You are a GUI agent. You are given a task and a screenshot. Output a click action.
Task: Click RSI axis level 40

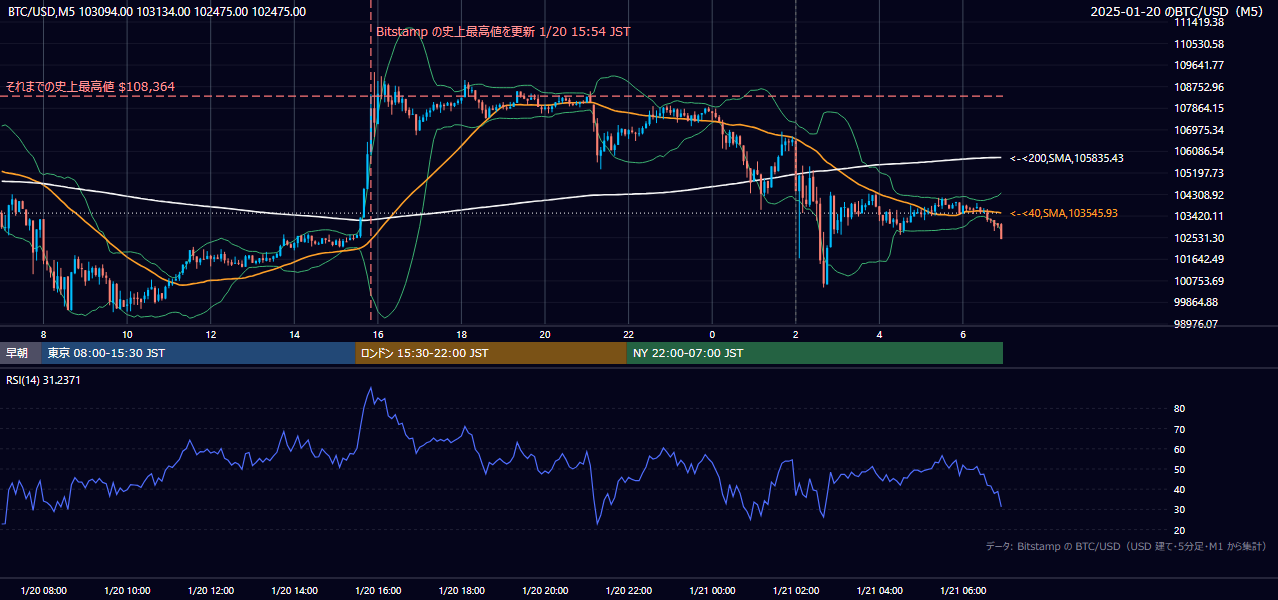click(1179, 490)
